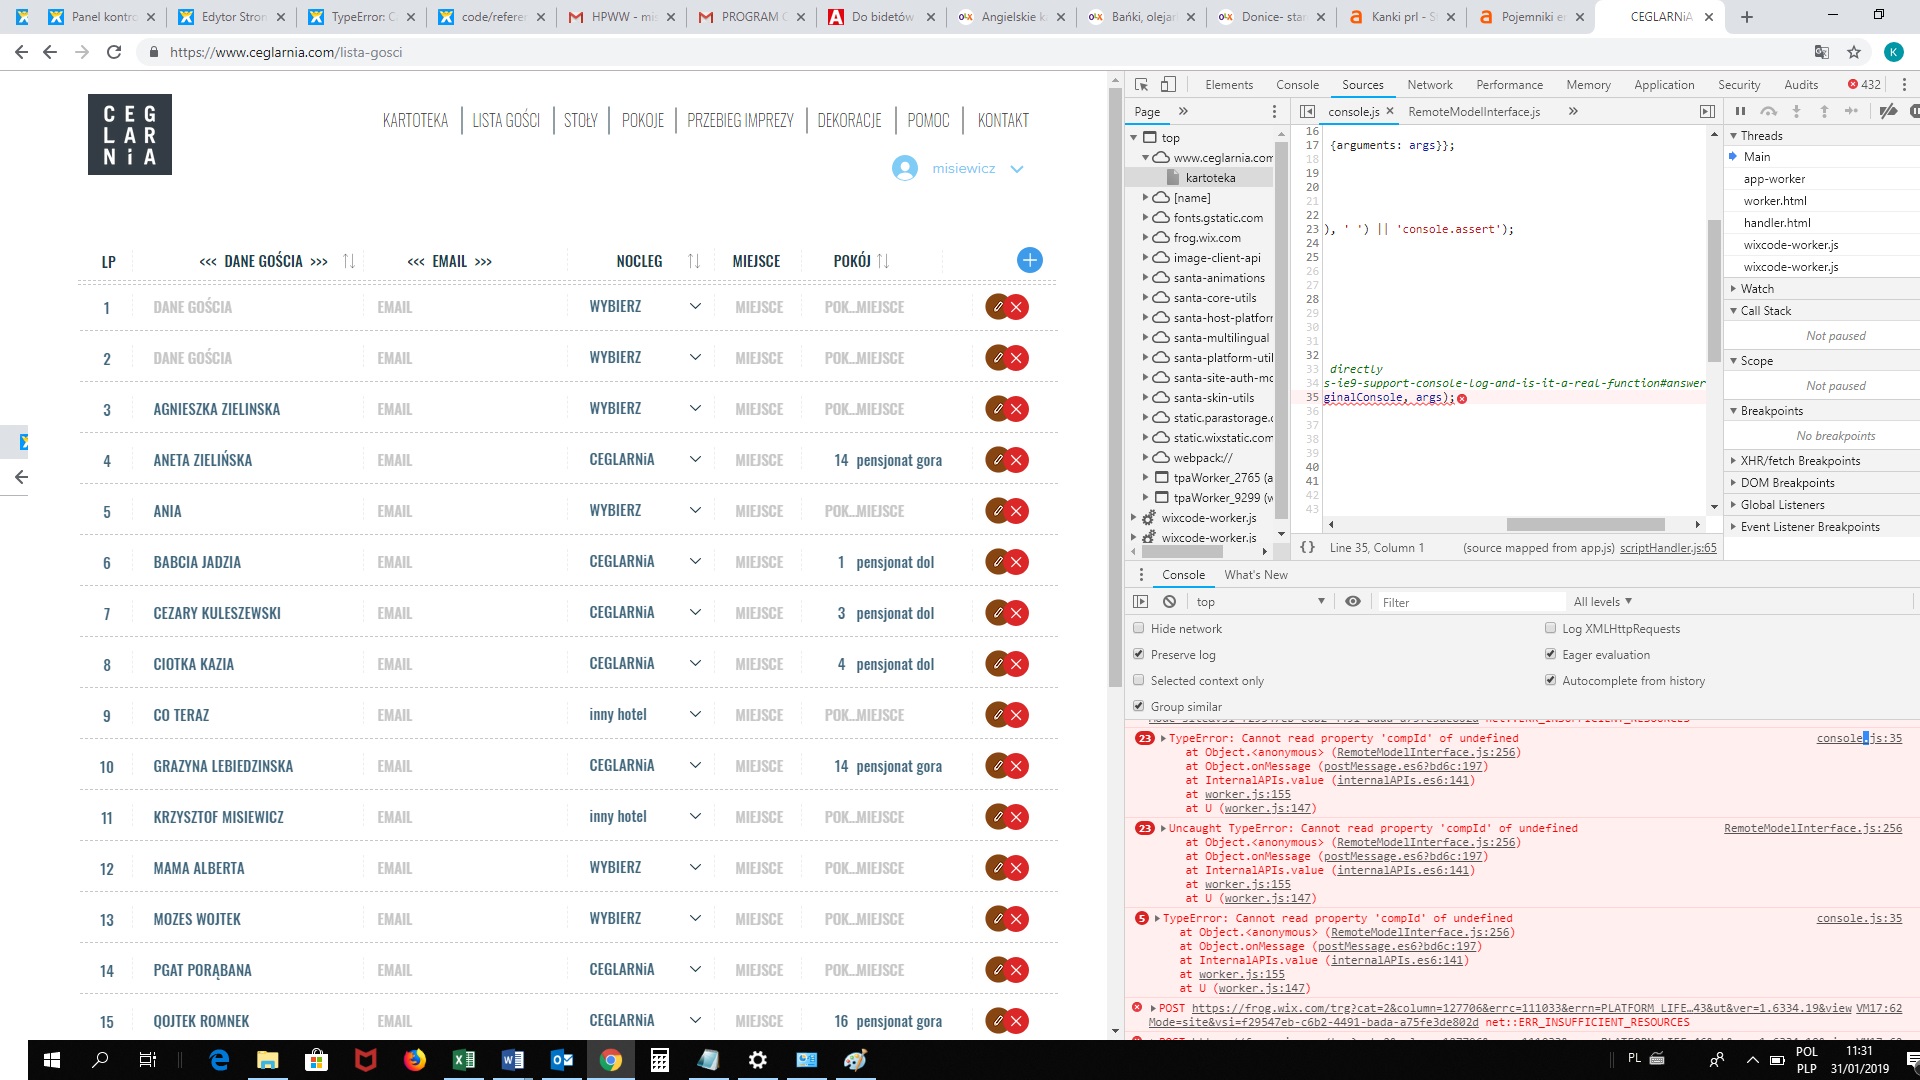This screenshot has width=1920, height=1080.
Task: Click the pretty print braces icon
Action: tap(1307, 547)
